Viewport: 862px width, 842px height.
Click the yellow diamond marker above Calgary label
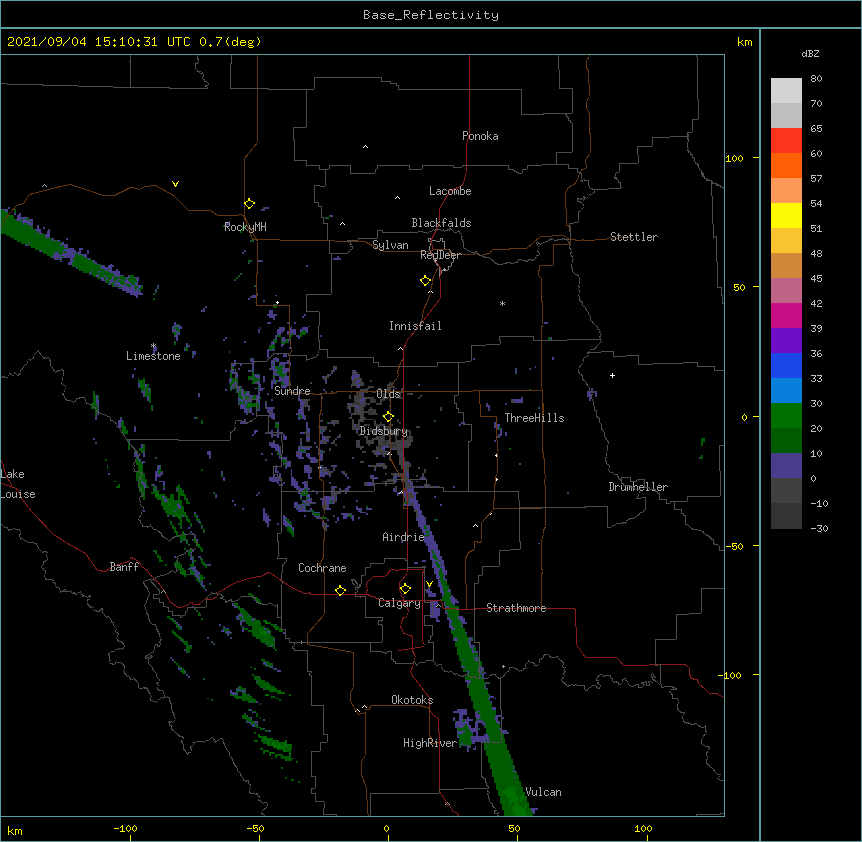(x=405, y=589)
